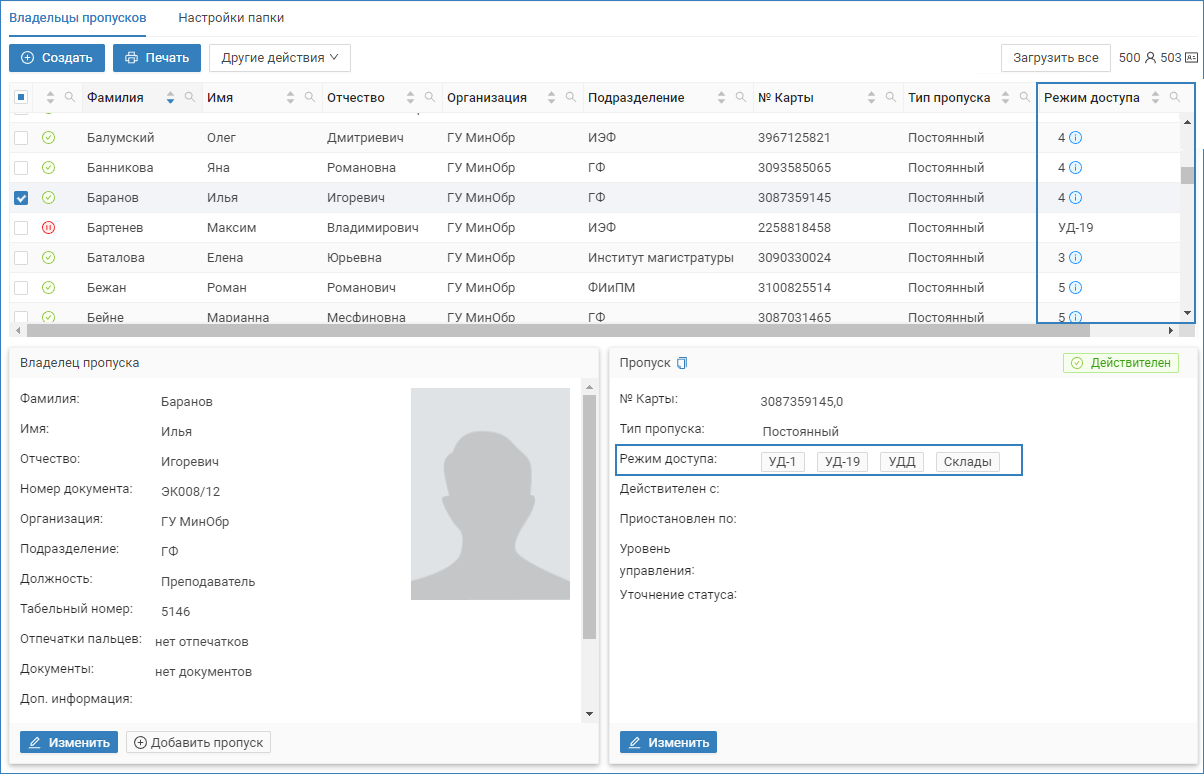Uncheck the checkbox for Баранов row
Viewport: 1204px width, 774px height.
[21, 198]
